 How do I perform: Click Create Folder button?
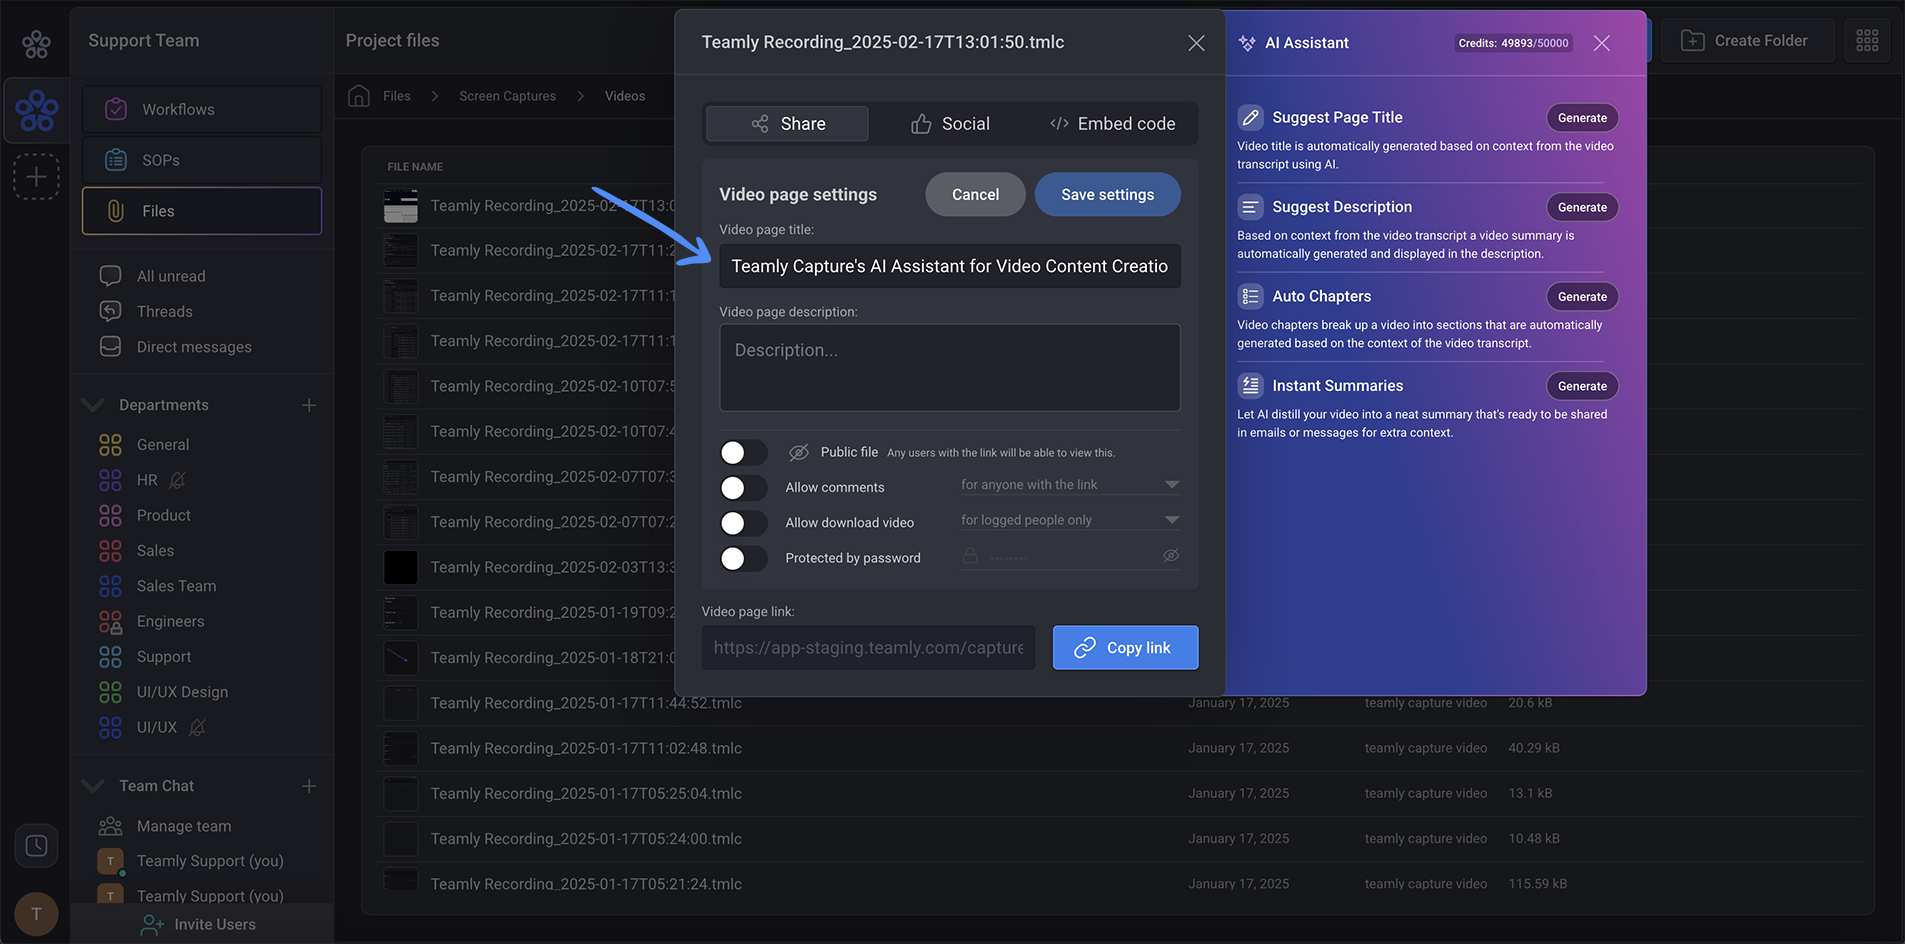pos(1747,41)
